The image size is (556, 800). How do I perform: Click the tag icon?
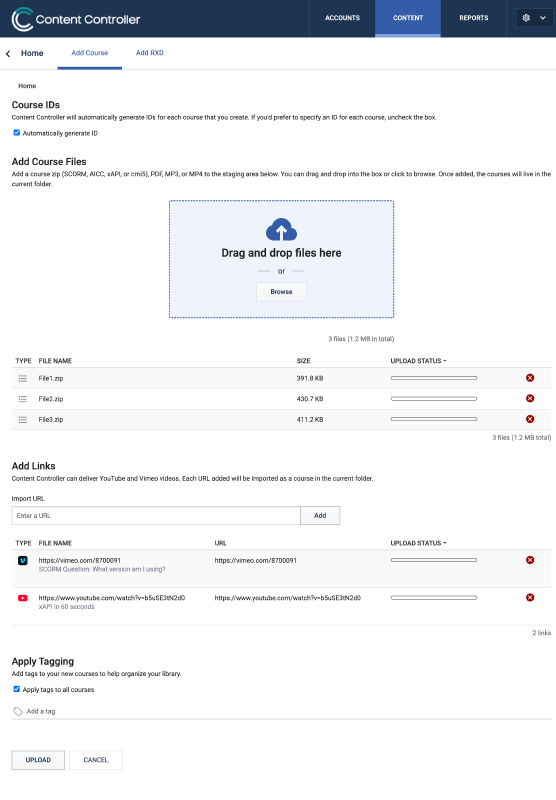pyautogui.click(x=18, y=712)
